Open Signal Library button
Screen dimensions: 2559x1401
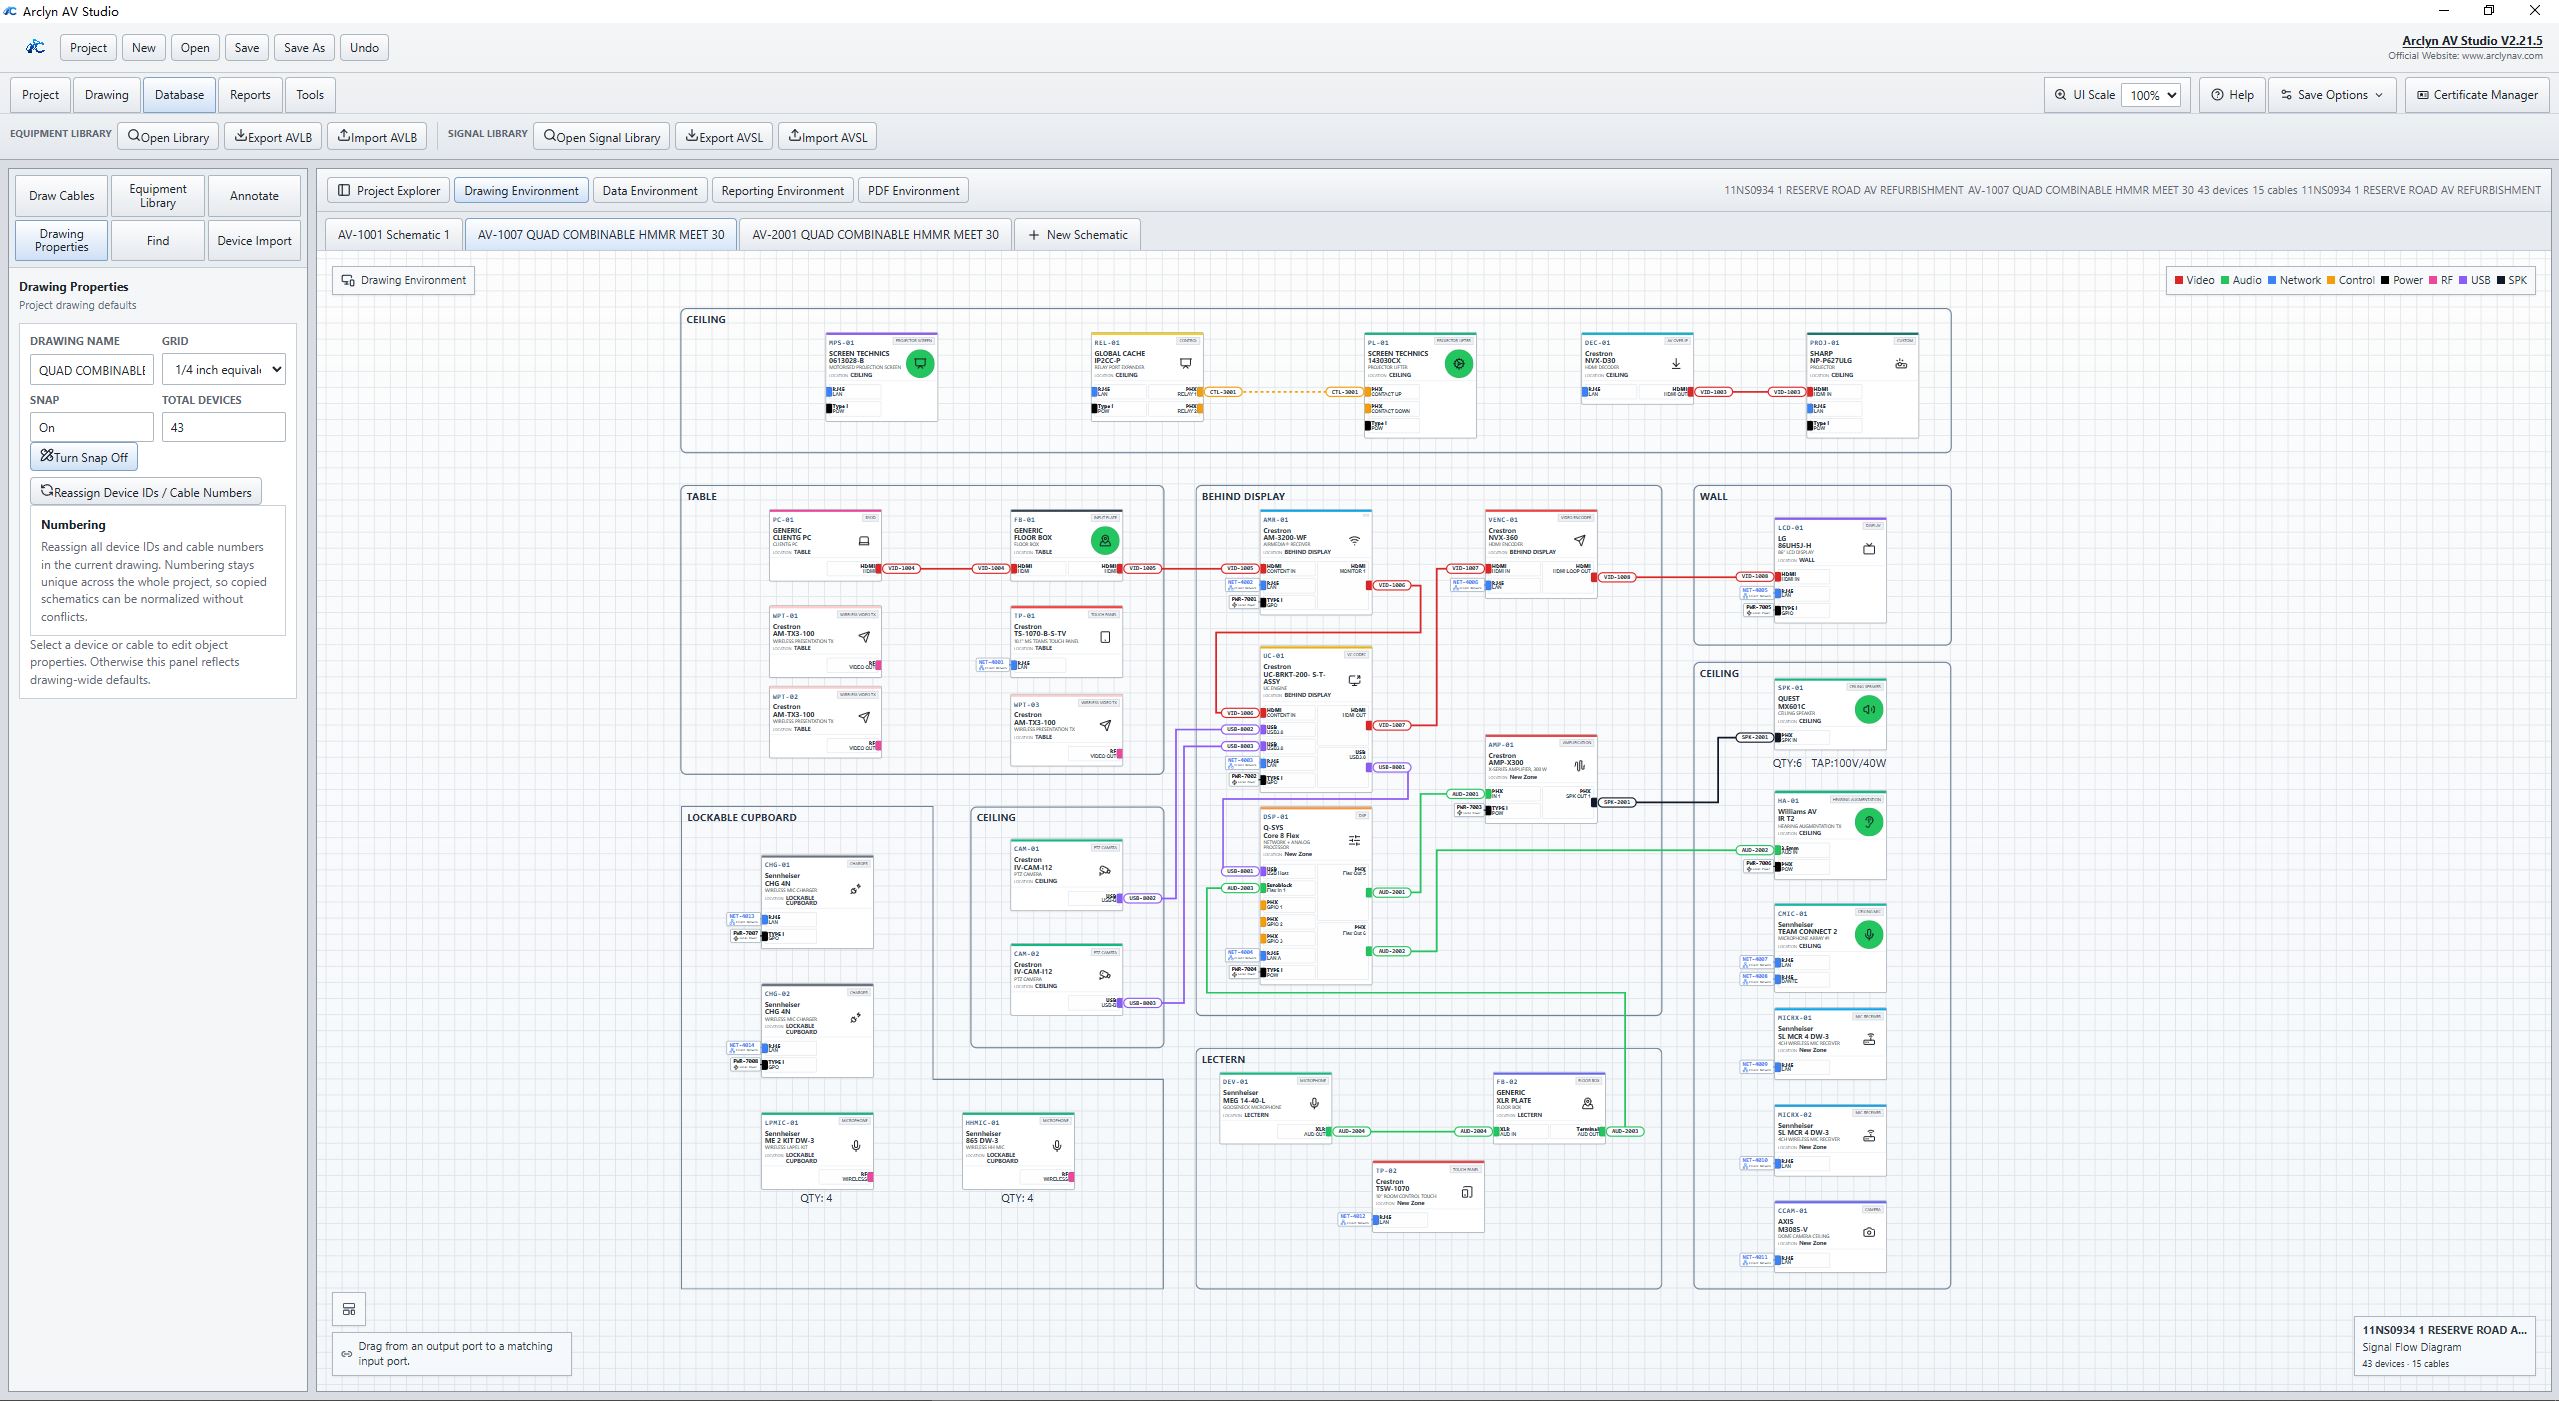(602, 137)
